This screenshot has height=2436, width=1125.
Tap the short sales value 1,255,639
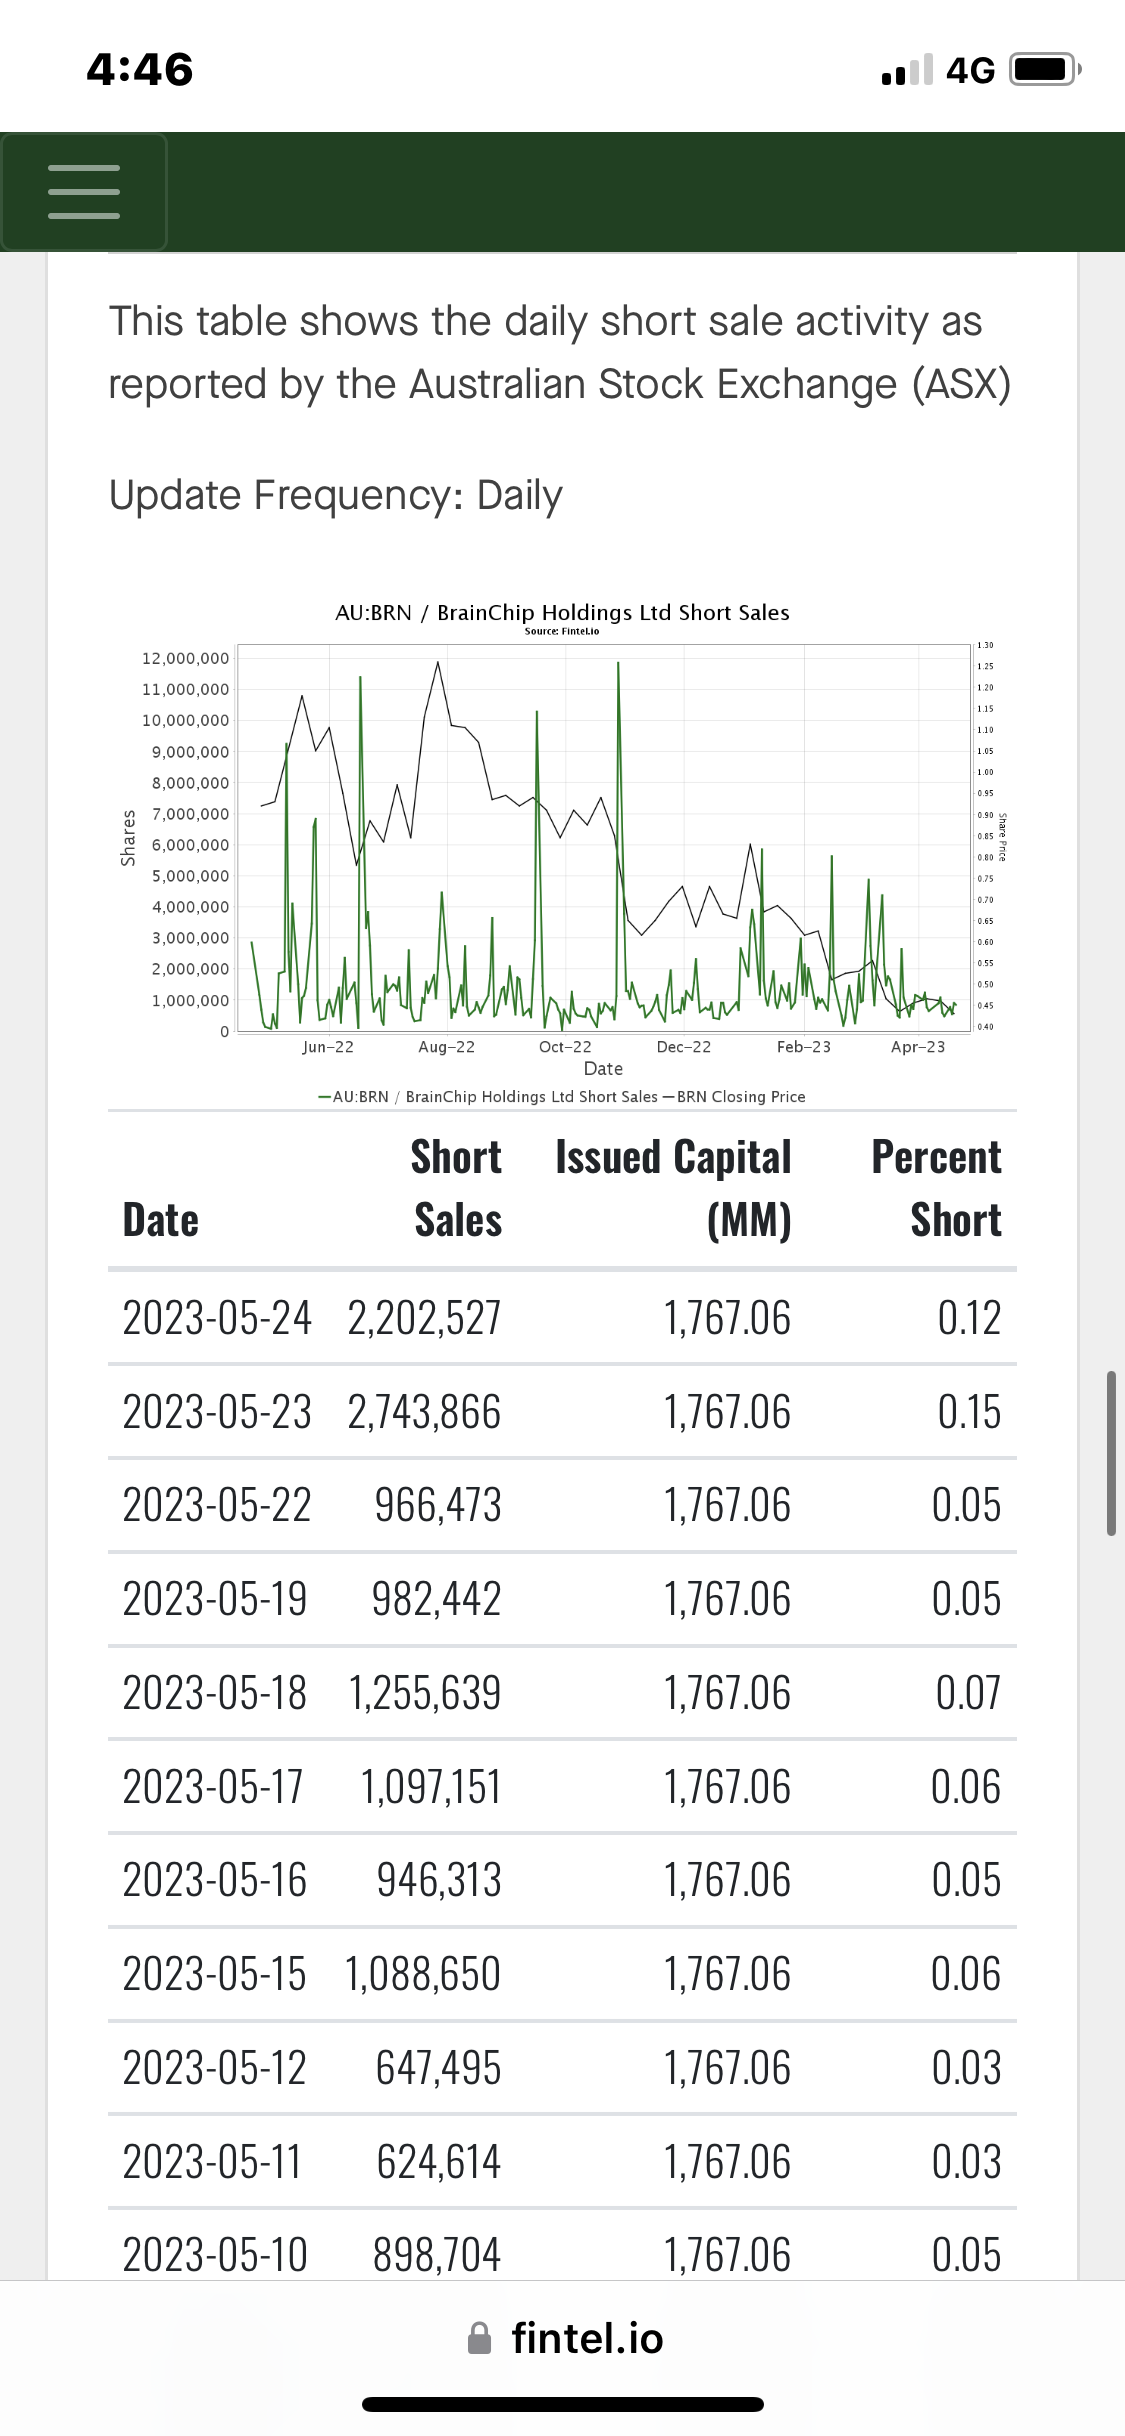(425, 1692)
